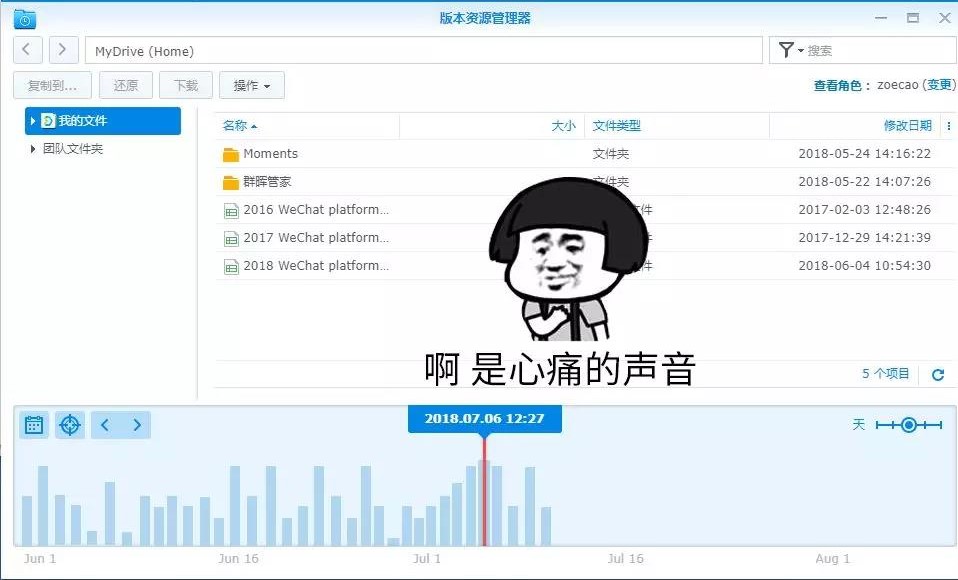Click the 2018.07.06 12:27 timeline marker
The image size is (958, 580).
click(484, 419)
